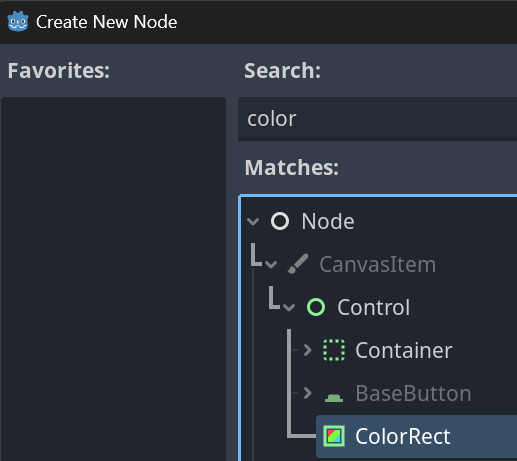Click the white circle Node icon
Viewport: 517px width, 461px height.
[280, 221]
